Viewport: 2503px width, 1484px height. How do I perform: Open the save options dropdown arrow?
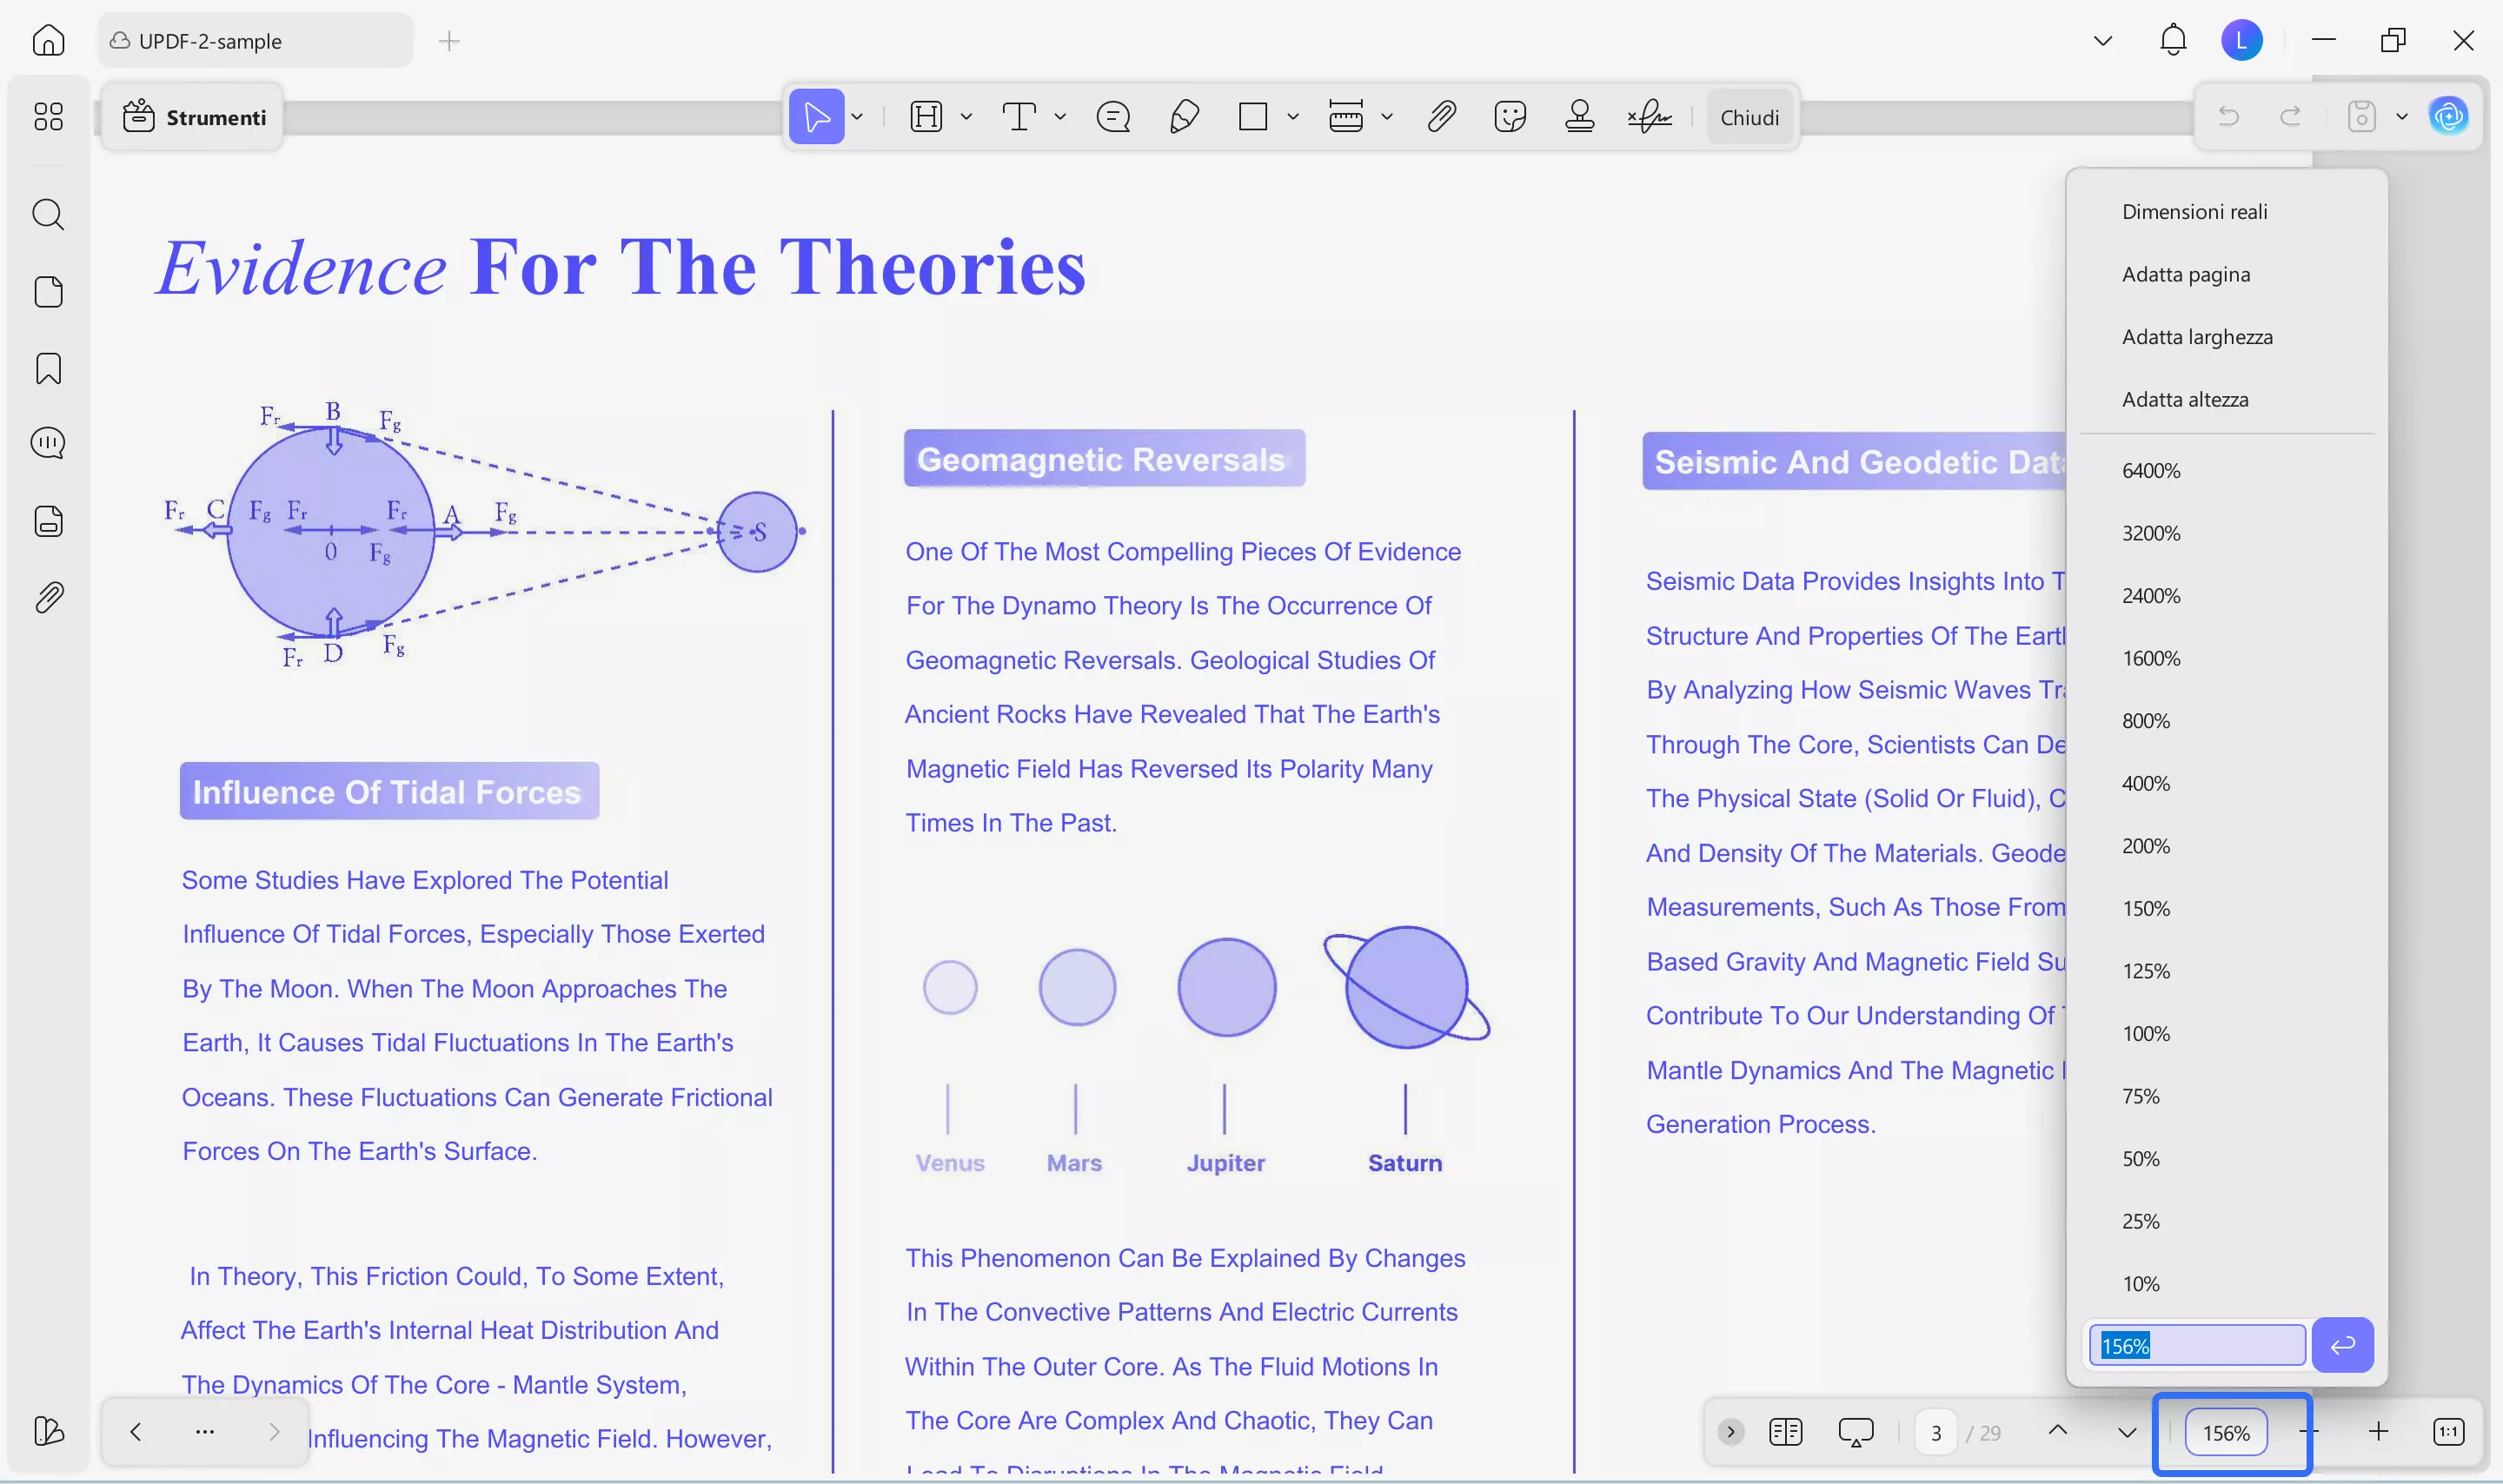click(x=2401, y=117)
